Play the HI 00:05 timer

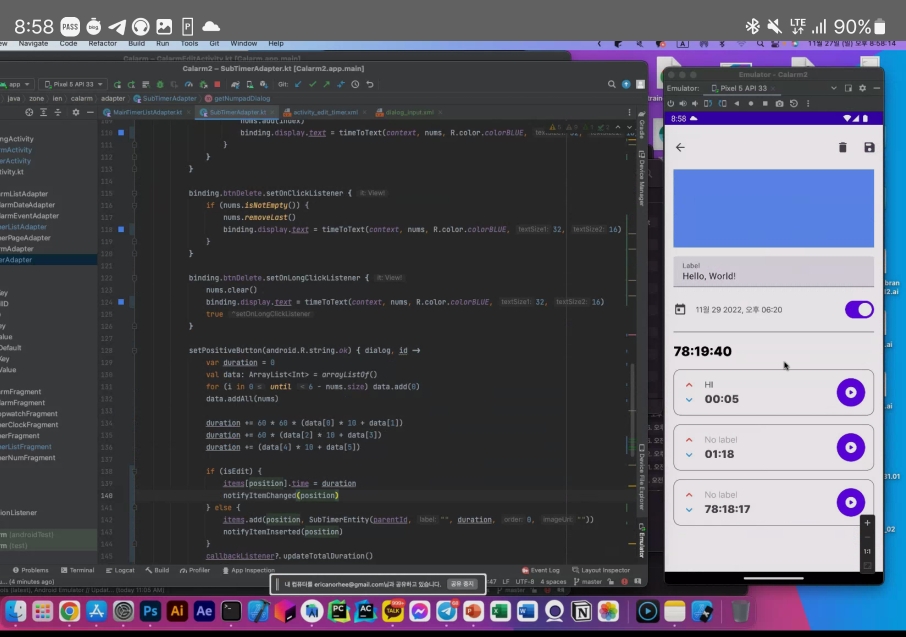click(851, 392)
